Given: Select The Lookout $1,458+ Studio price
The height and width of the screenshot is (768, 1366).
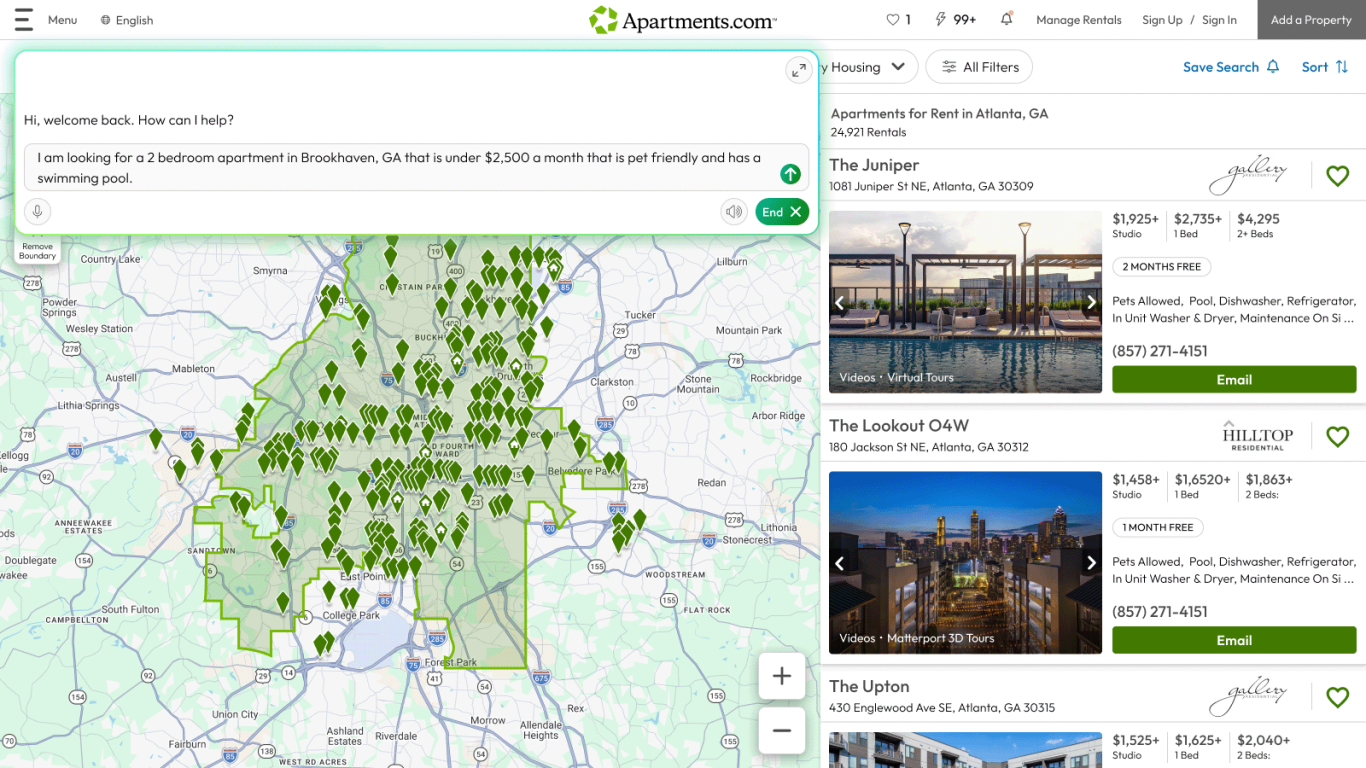Looking at the screenshot, I should click(x=1136, y=486).
